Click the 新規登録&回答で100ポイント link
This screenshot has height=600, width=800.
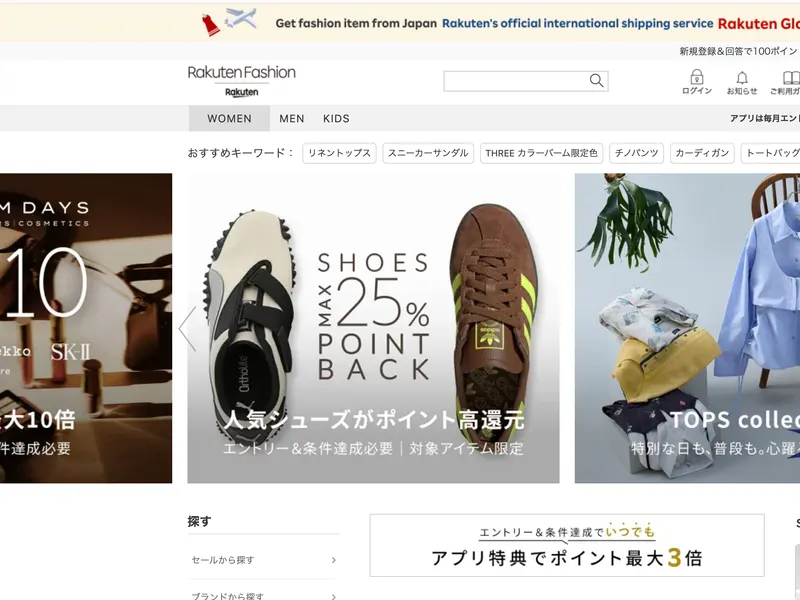coord(739,51)
